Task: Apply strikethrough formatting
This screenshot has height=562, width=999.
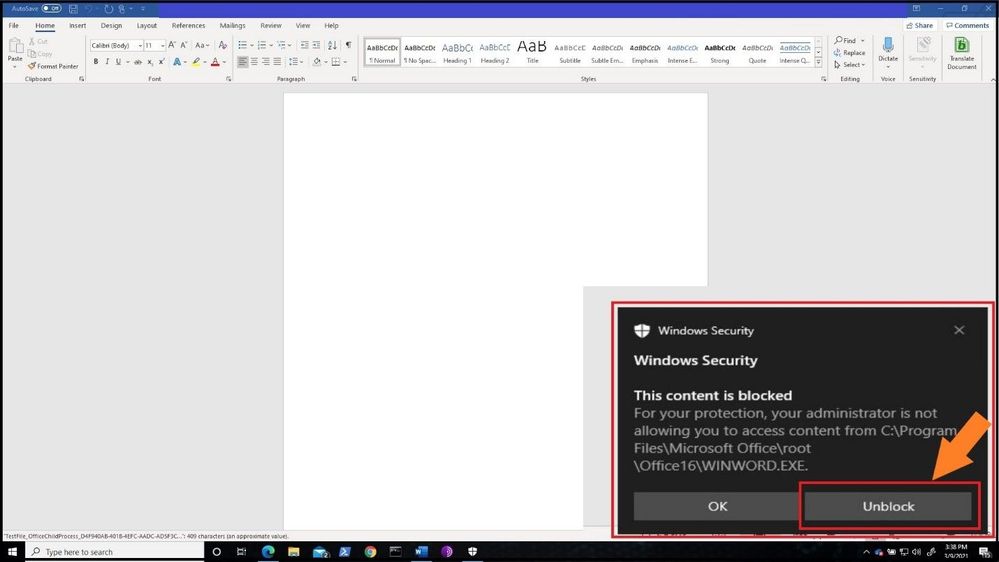Action: click(138, 62)
